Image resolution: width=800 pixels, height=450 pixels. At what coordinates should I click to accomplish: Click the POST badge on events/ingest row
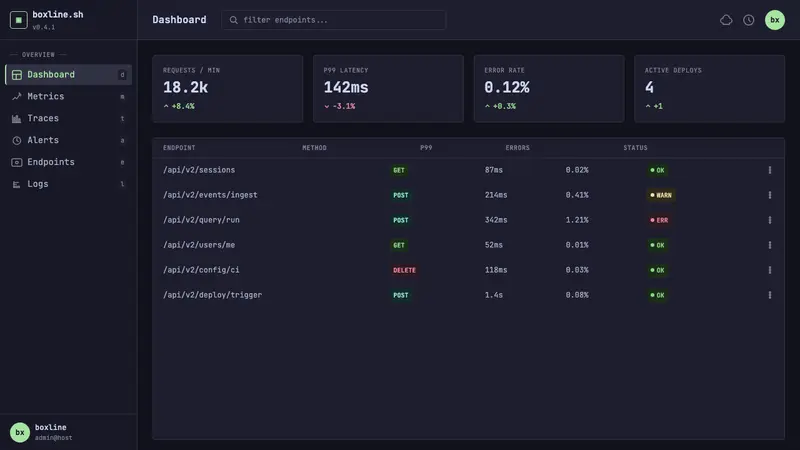click(x=401, y=195)
